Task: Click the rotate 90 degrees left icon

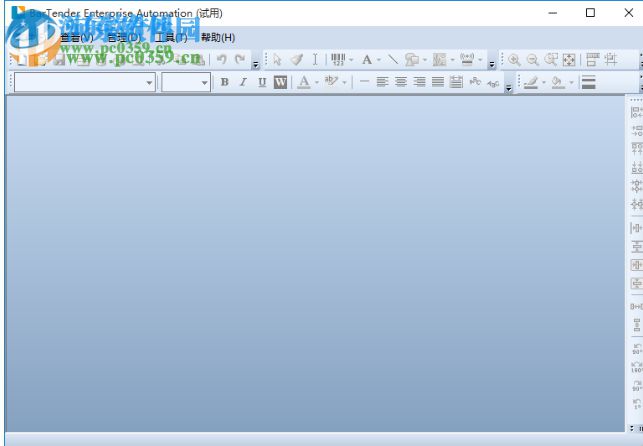Action: 637,348
